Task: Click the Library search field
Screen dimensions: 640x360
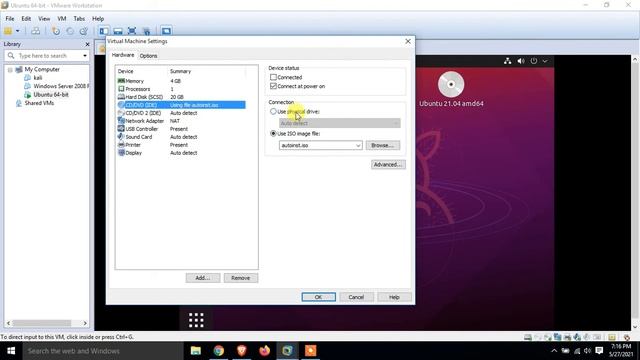Action: tap(47, 56)
